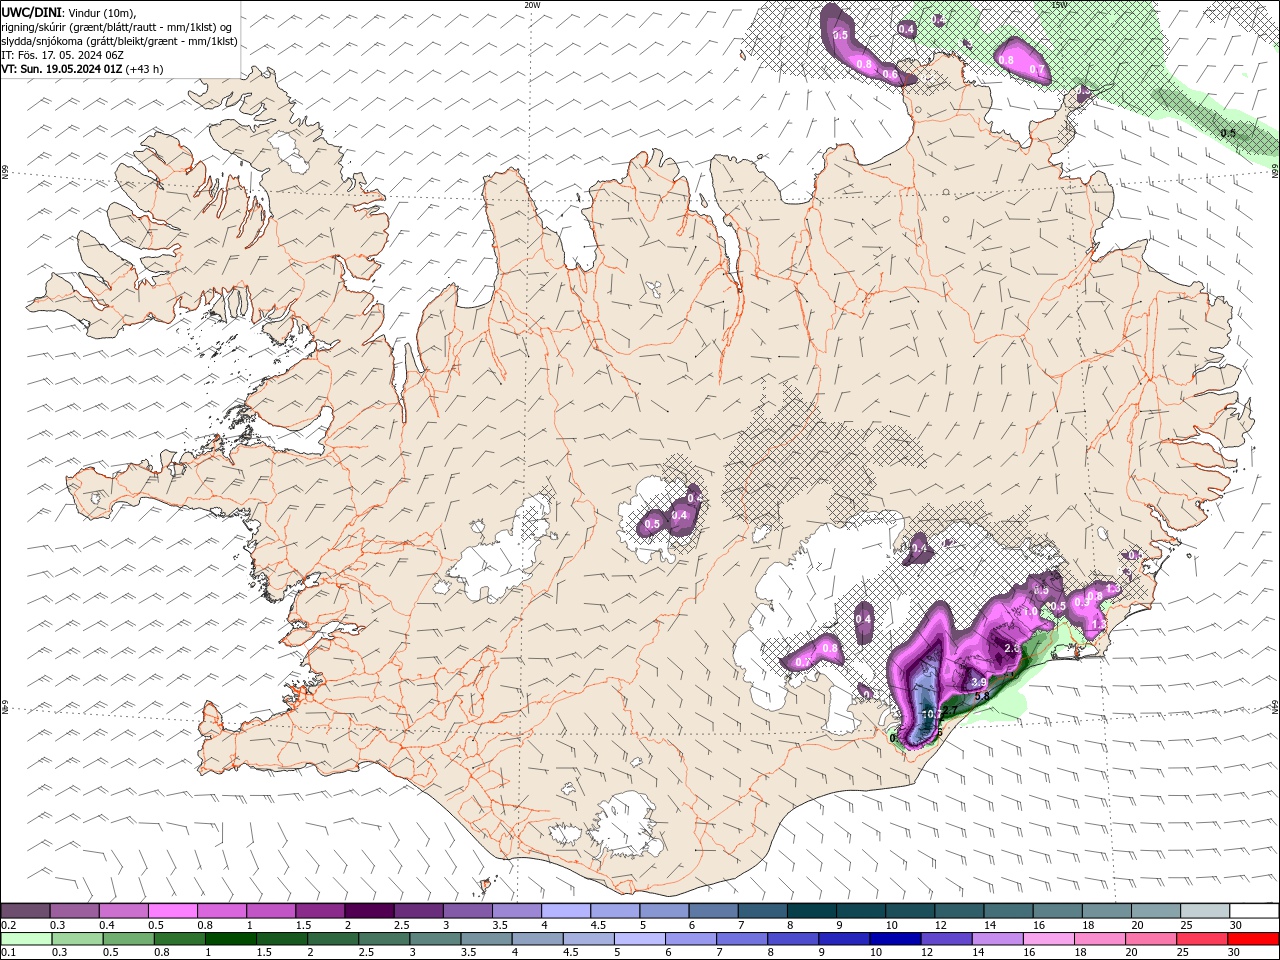1280x960 pixels.
Task: Click the '0.1' label in lower legend
Action: pyautogui.click(x=8, y=952)
